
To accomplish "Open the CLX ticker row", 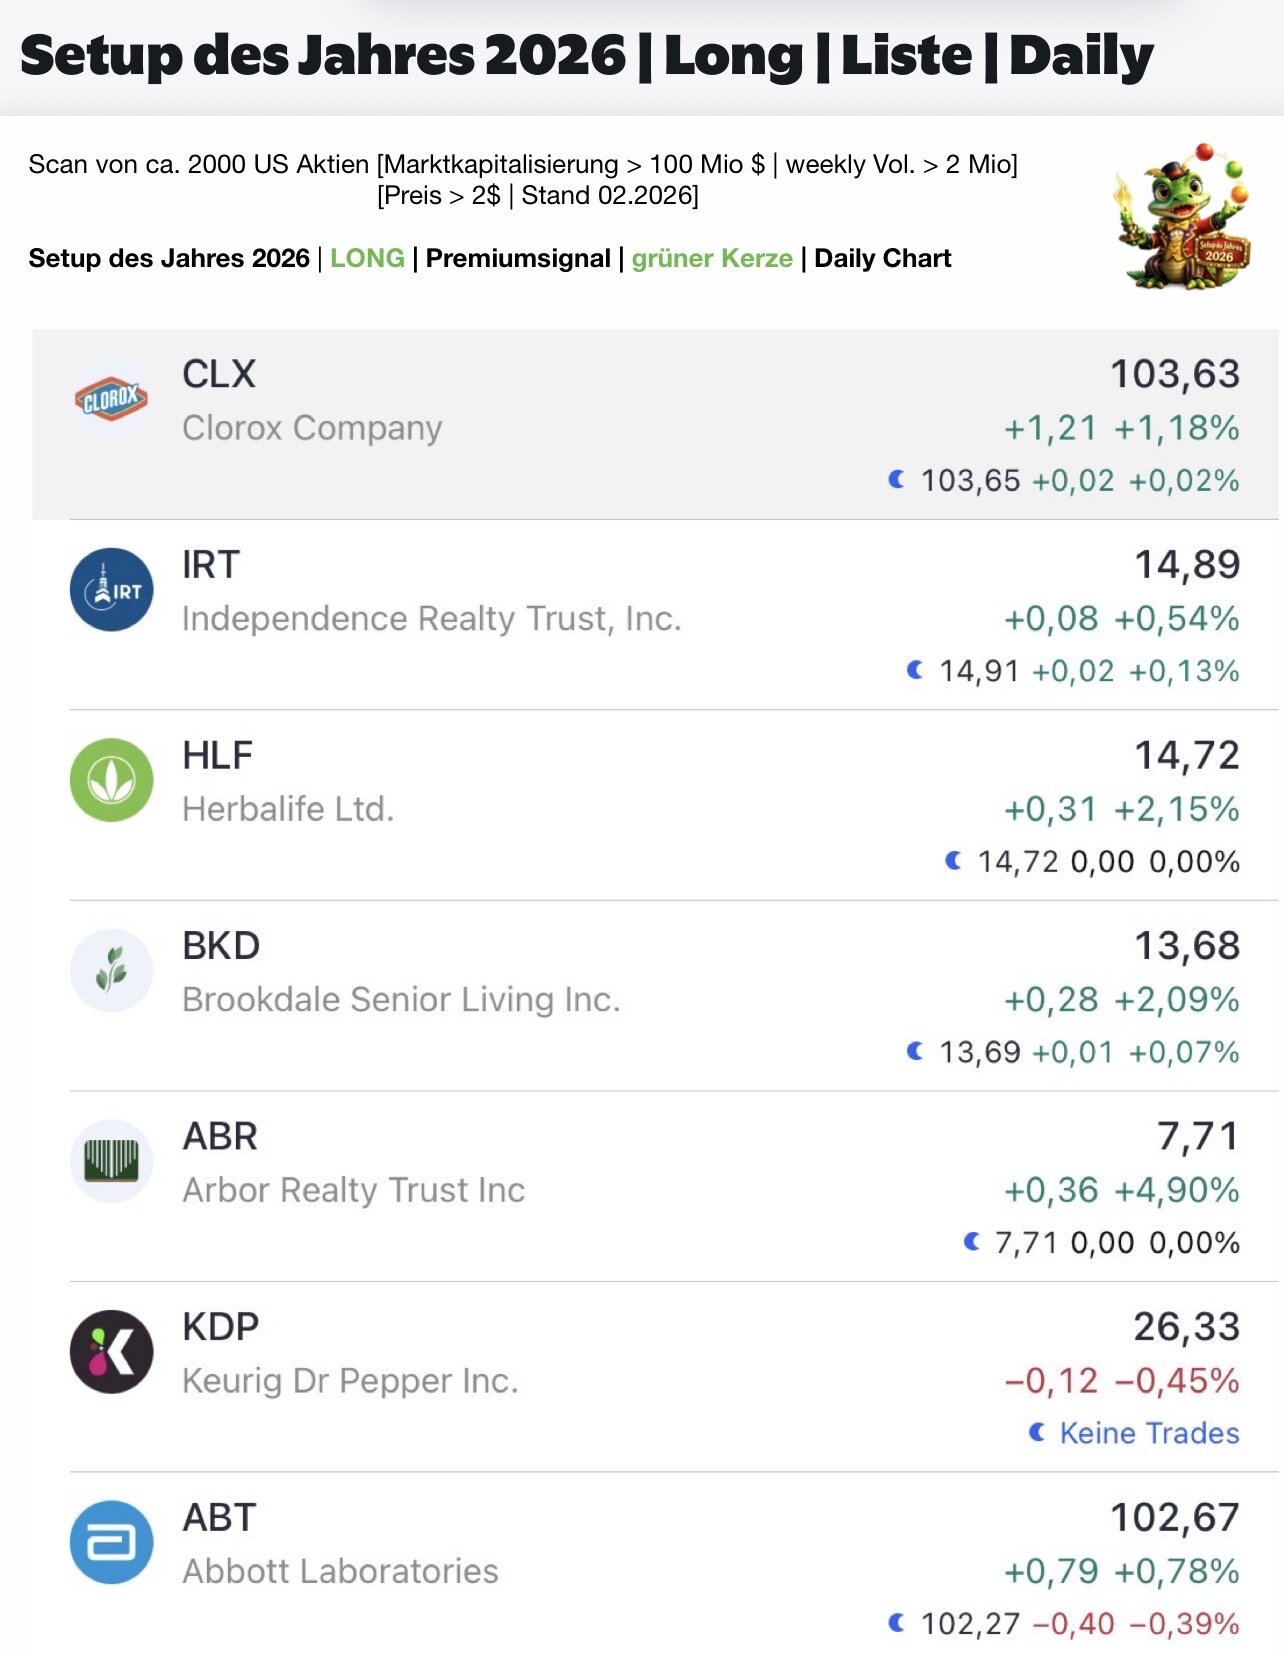I will coord(219,374).
